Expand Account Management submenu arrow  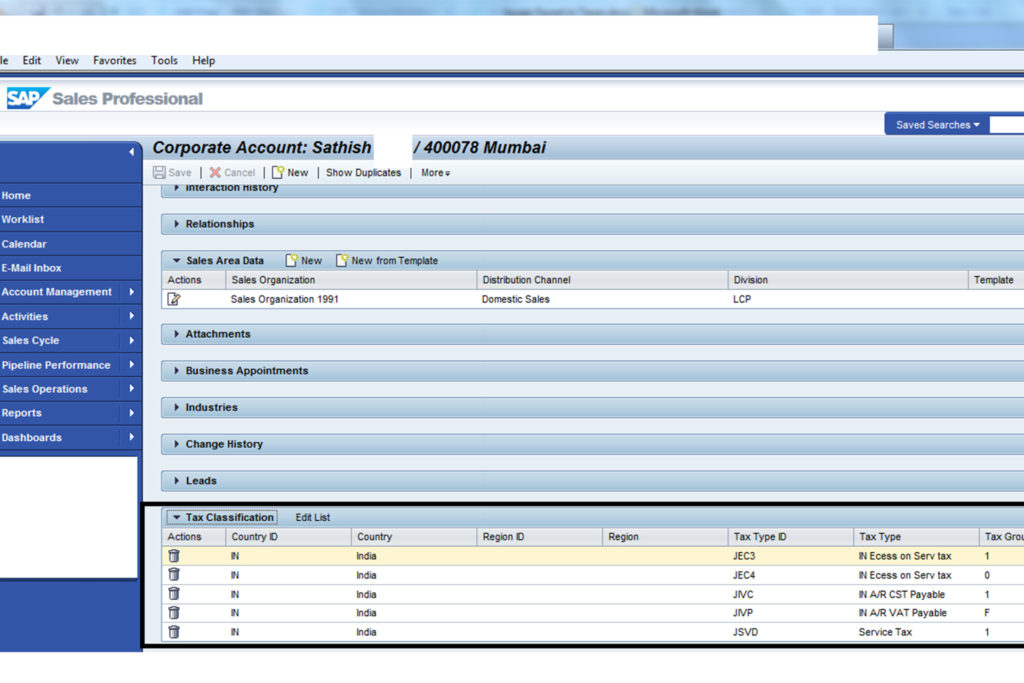131,292
